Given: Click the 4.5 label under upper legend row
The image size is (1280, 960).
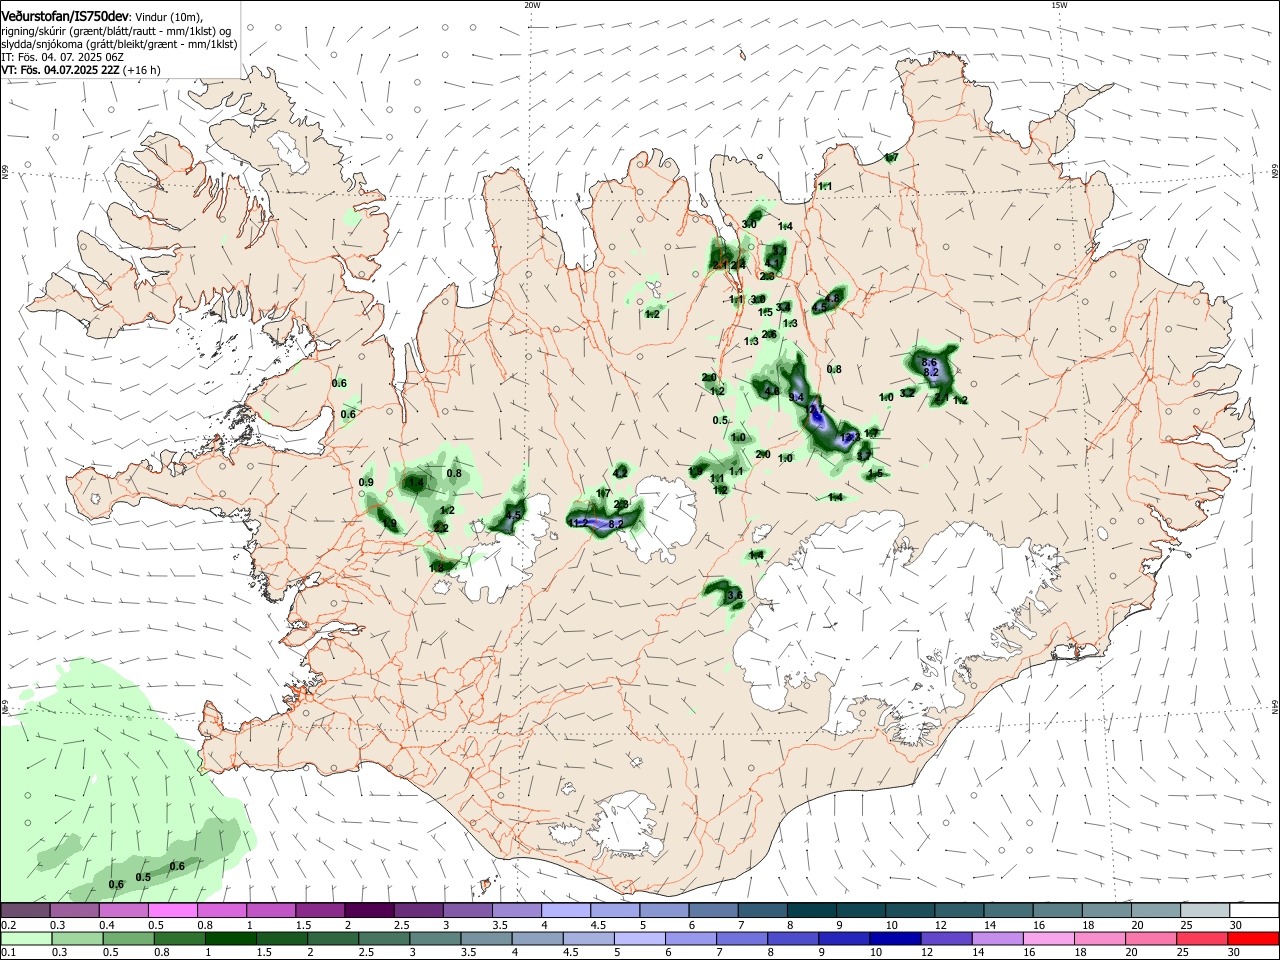Looking at the screenshot, I should click(x=598, y=925).
